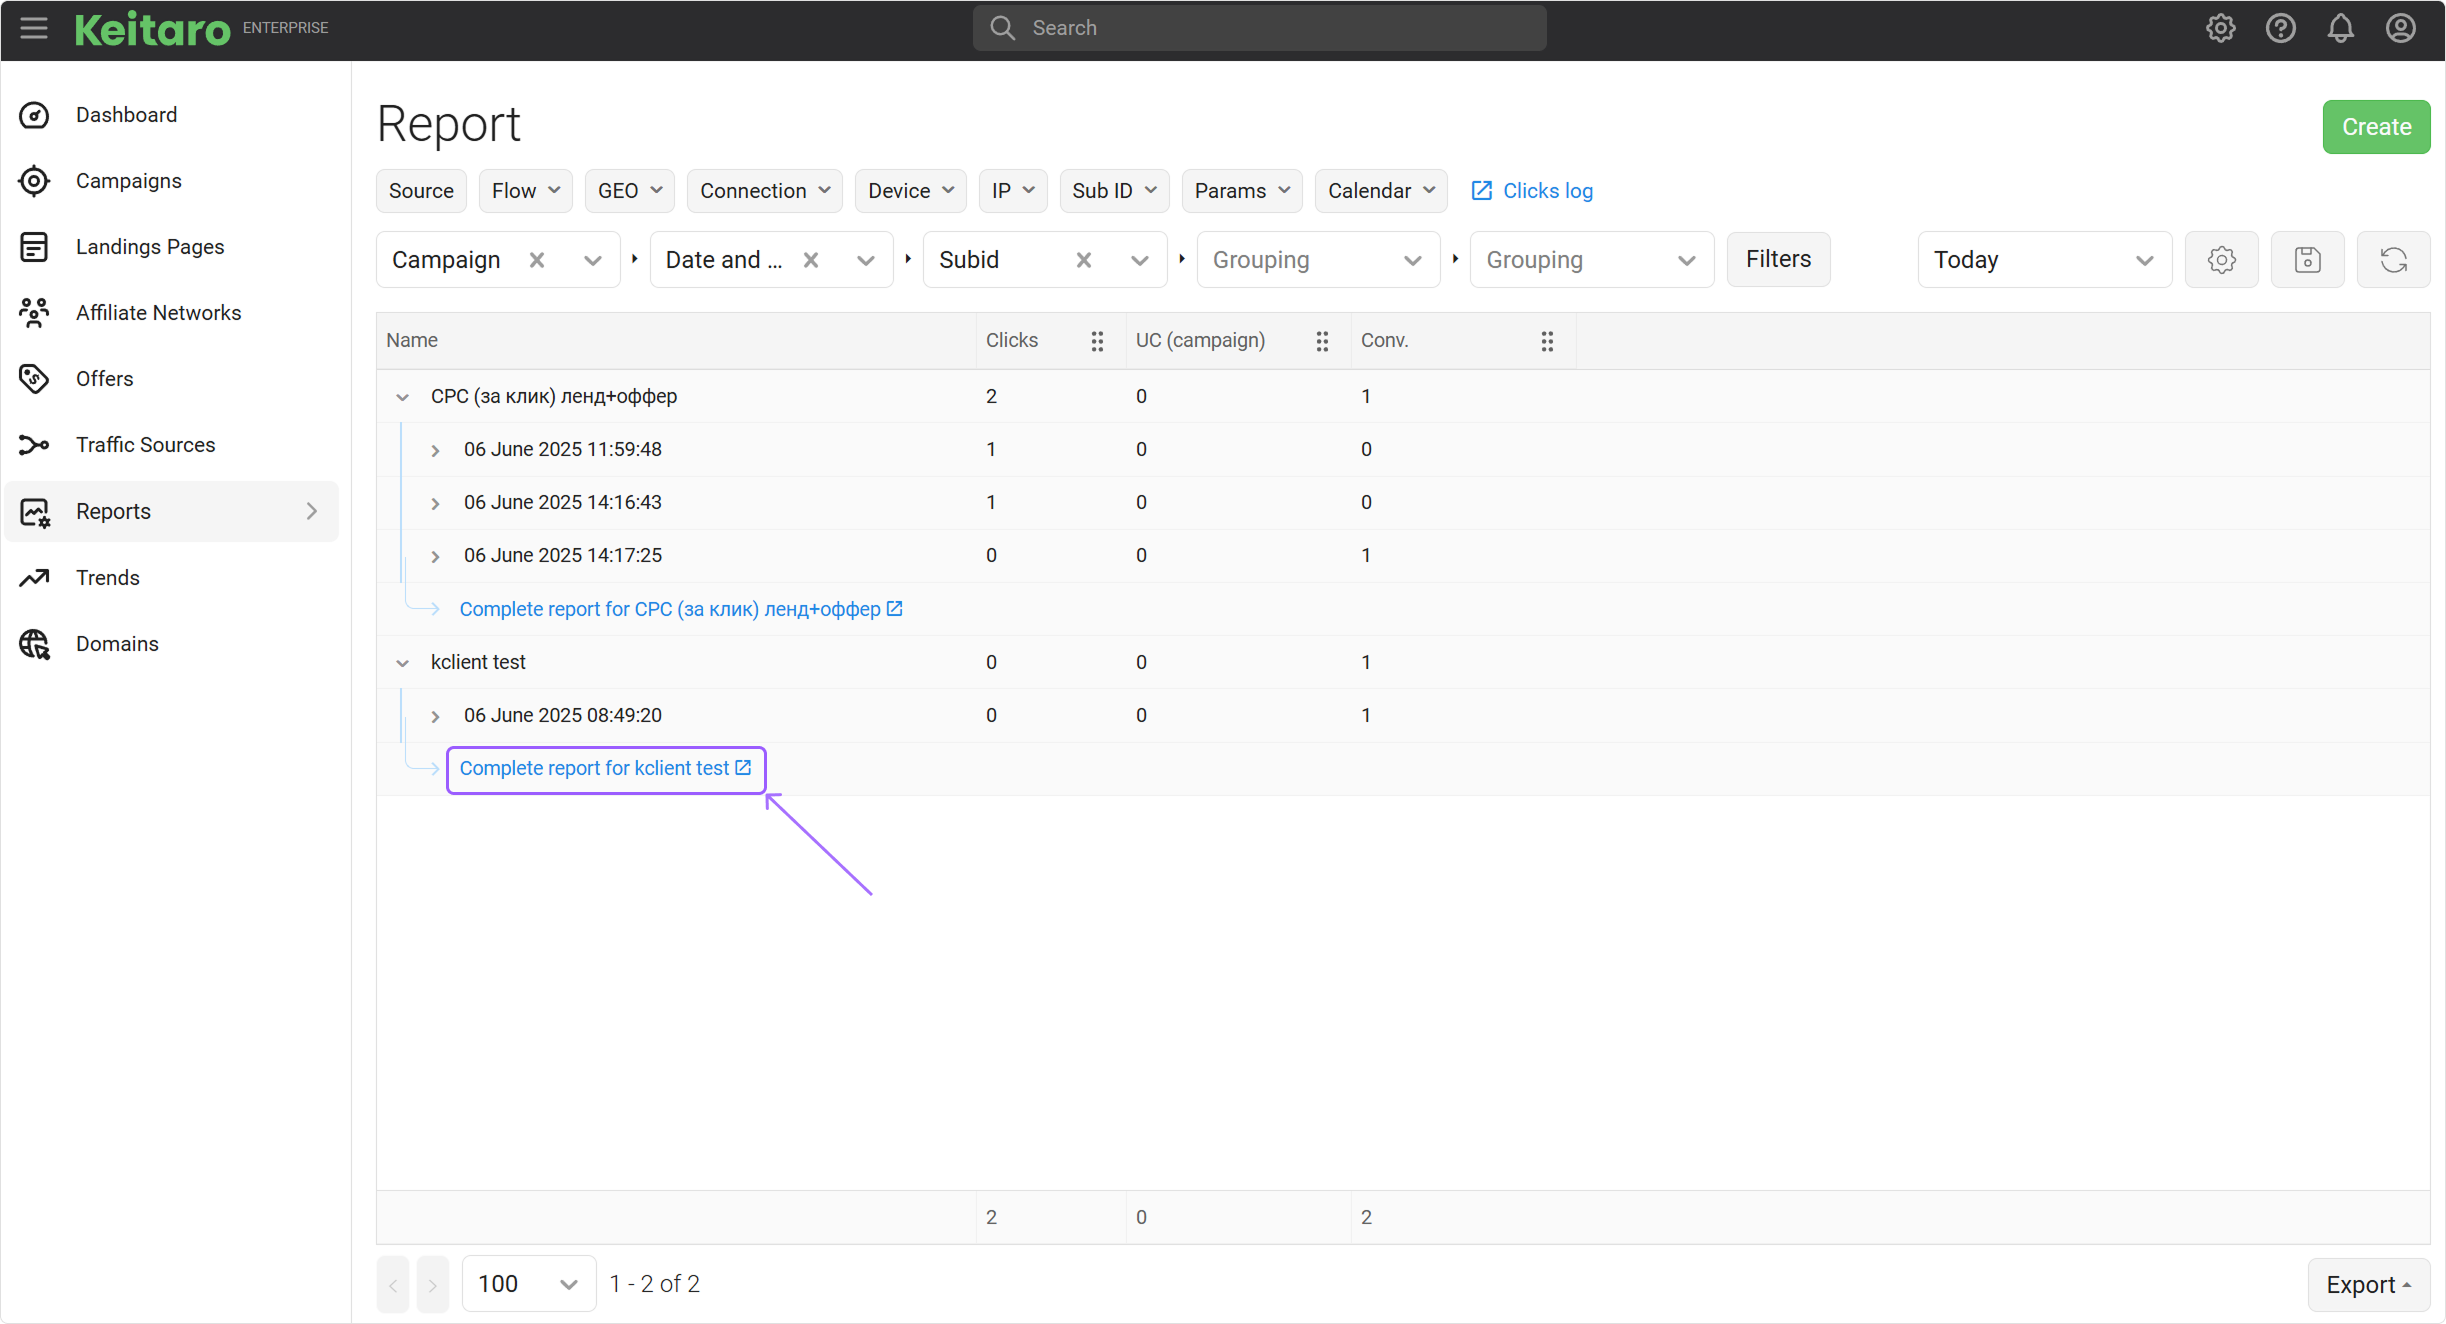This screenshot has height=1324, width=2446.
Task: Open the Flow dropdown
Action: 526,191
